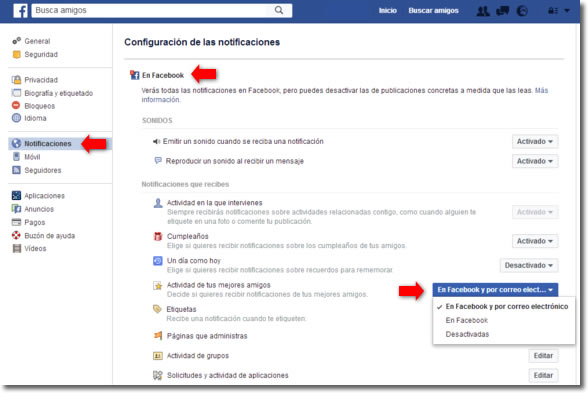Select En Facebook y por correo electrónico
Screen dimensions: 588x393
[x=506, y=306]
